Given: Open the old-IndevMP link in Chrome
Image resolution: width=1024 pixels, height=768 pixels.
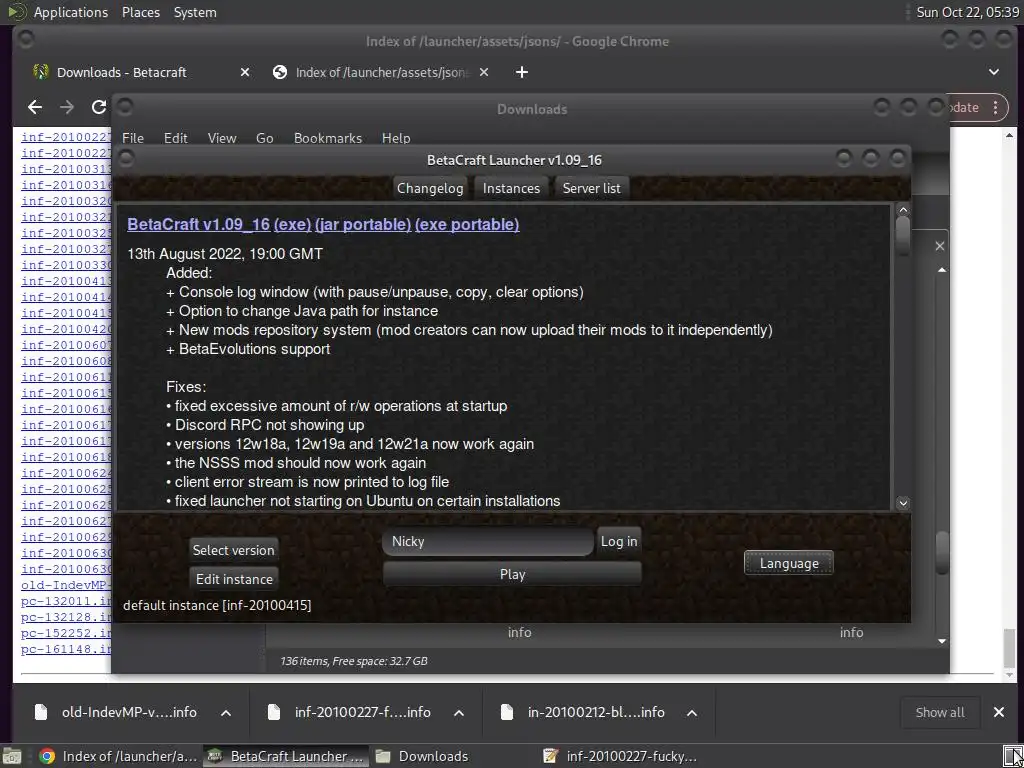Looking at the screenshot, I should click(66, 585).
